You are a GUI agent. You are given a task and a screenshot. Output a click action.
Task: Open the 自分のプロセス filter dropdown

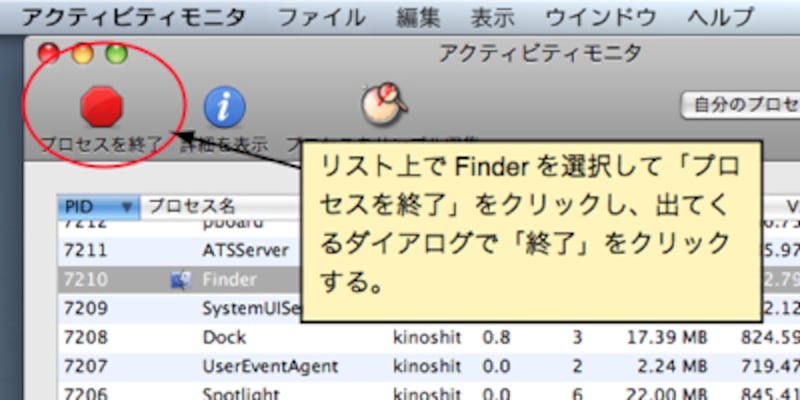tap(740, 105)
